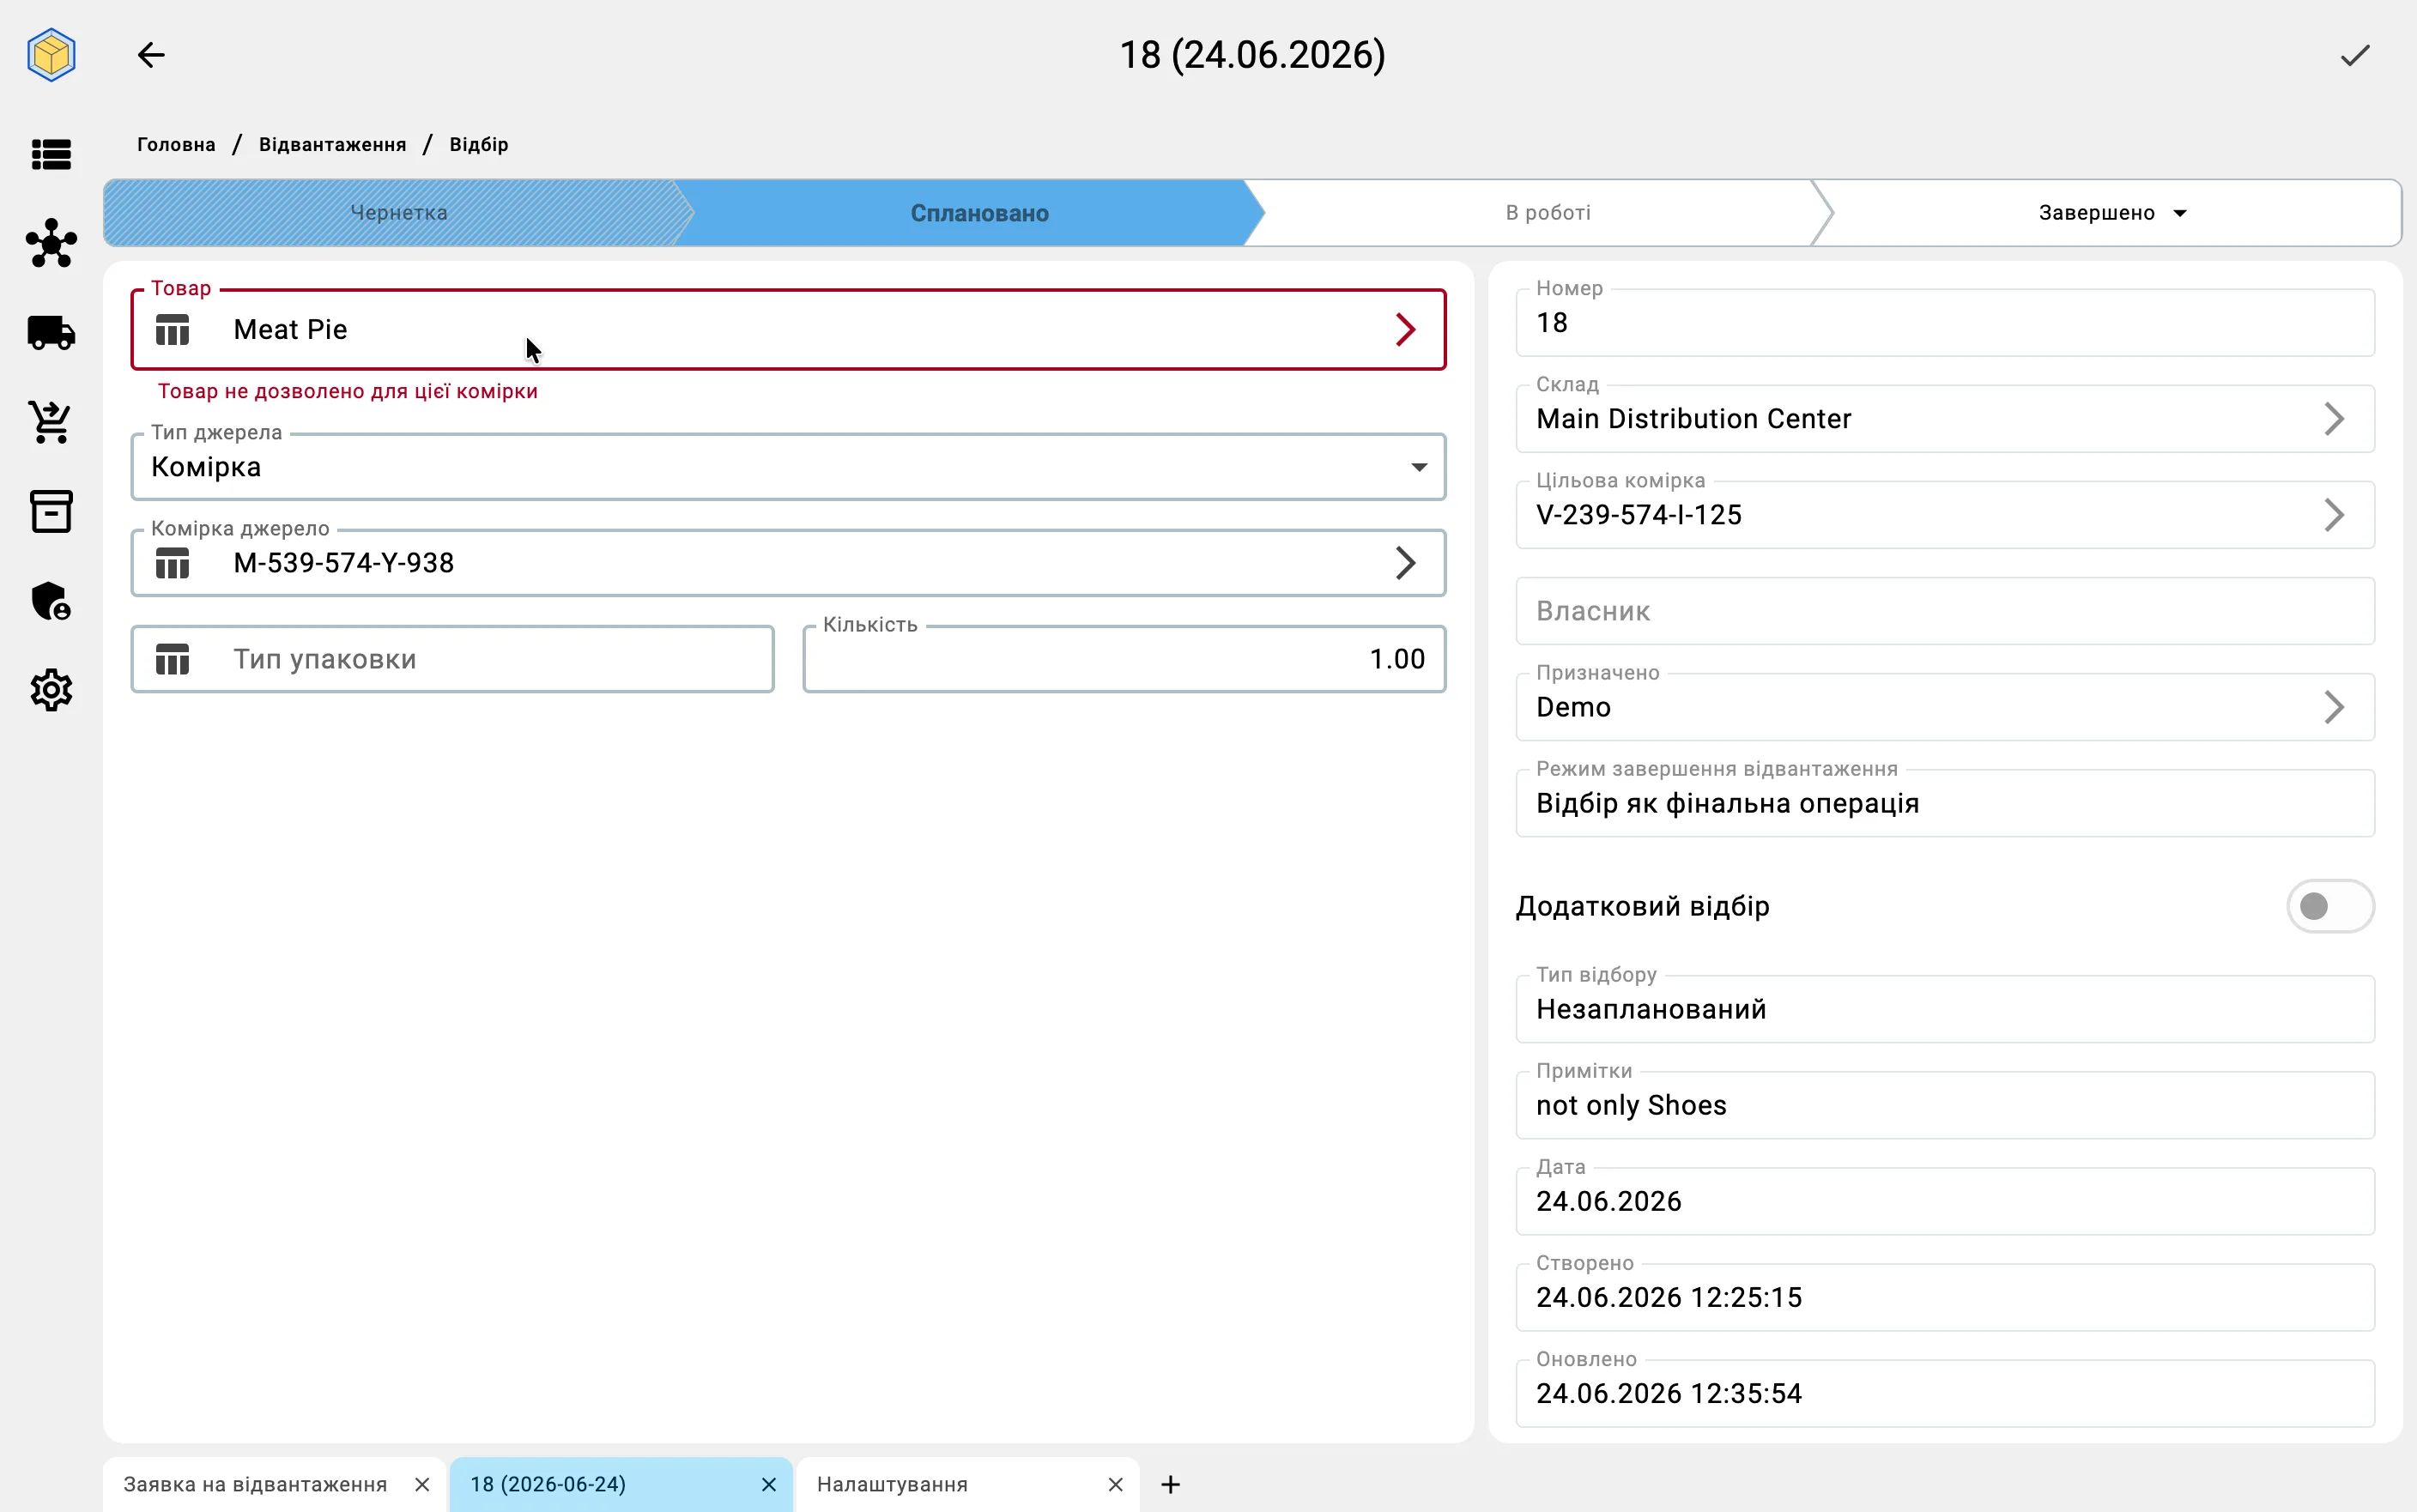Screen dimensions: 2417x1512
Task: Switch to Налаштування tab
Action: pos(892,1484)
